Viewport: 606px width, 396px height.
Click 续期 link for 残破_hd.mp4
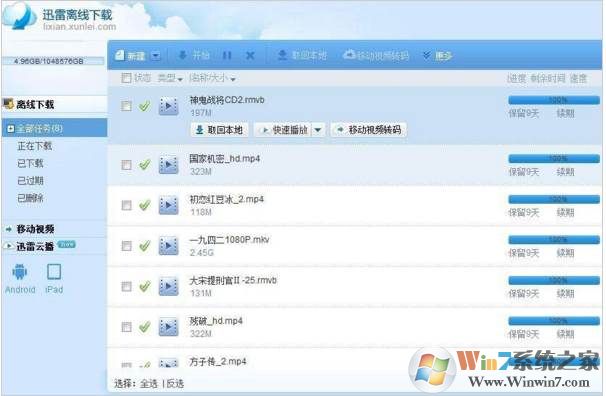coord(565,334)
